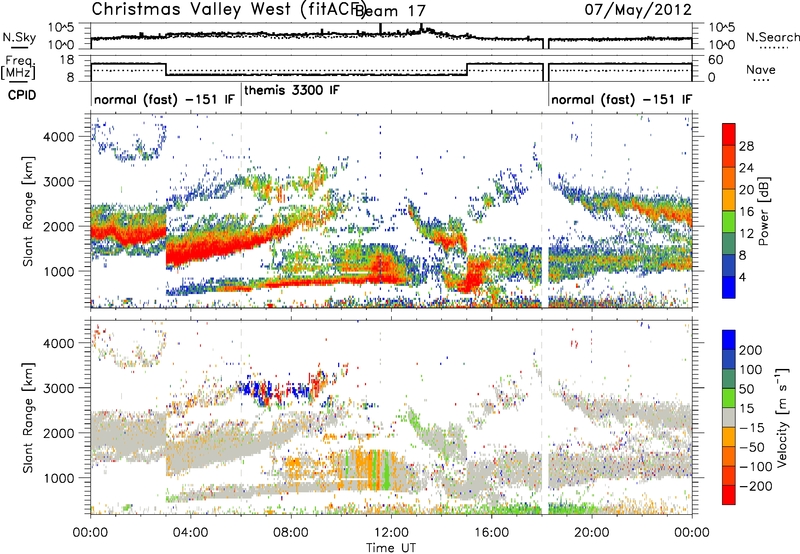Viewport: 800px width, 554px height.
Task: Click the '16:00' time axis tick
Action: (x=491, y=533)
